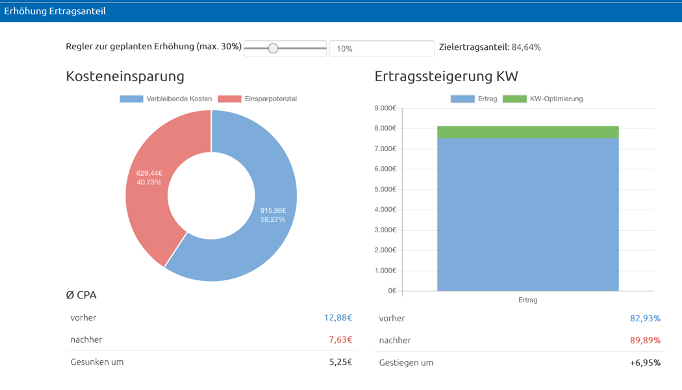Click the Zielertragsanteil 84,64% text
The image size is (682, 390).
[x=490, y=47]
